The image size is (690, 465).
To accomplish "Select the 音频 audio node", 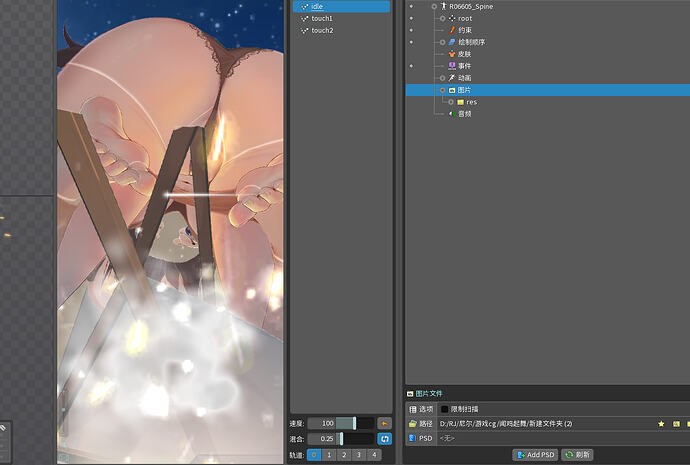I will (x=464, y=114).
